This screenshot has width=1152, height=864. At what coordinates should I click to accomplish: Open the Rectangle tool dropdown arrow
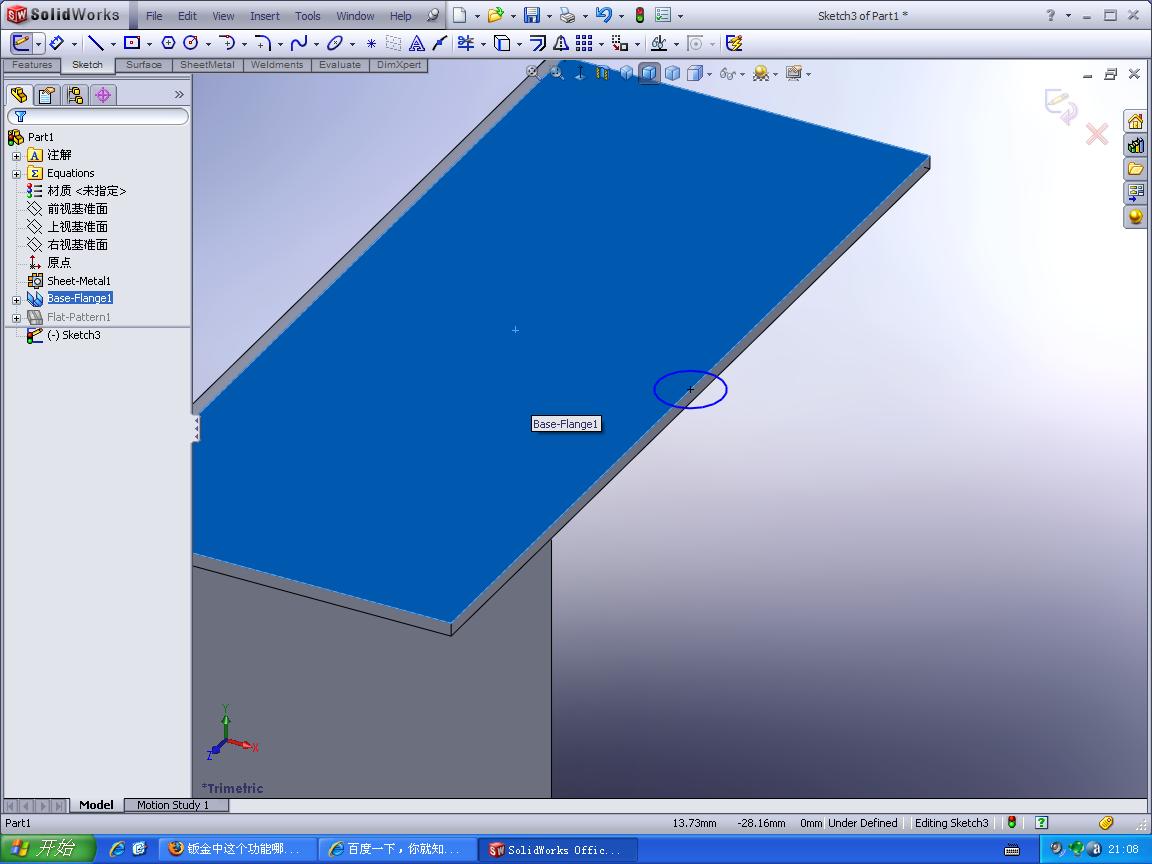(149, 44)
